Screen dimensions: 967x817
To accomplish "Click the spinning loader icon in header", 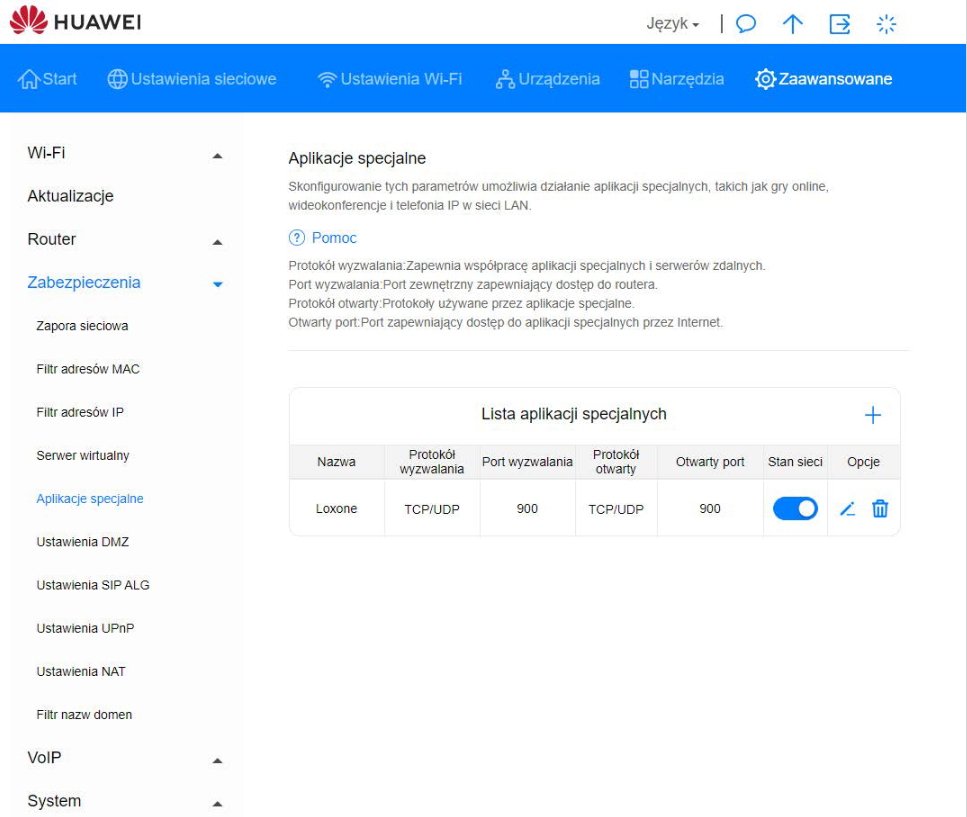I will point(886,24).
